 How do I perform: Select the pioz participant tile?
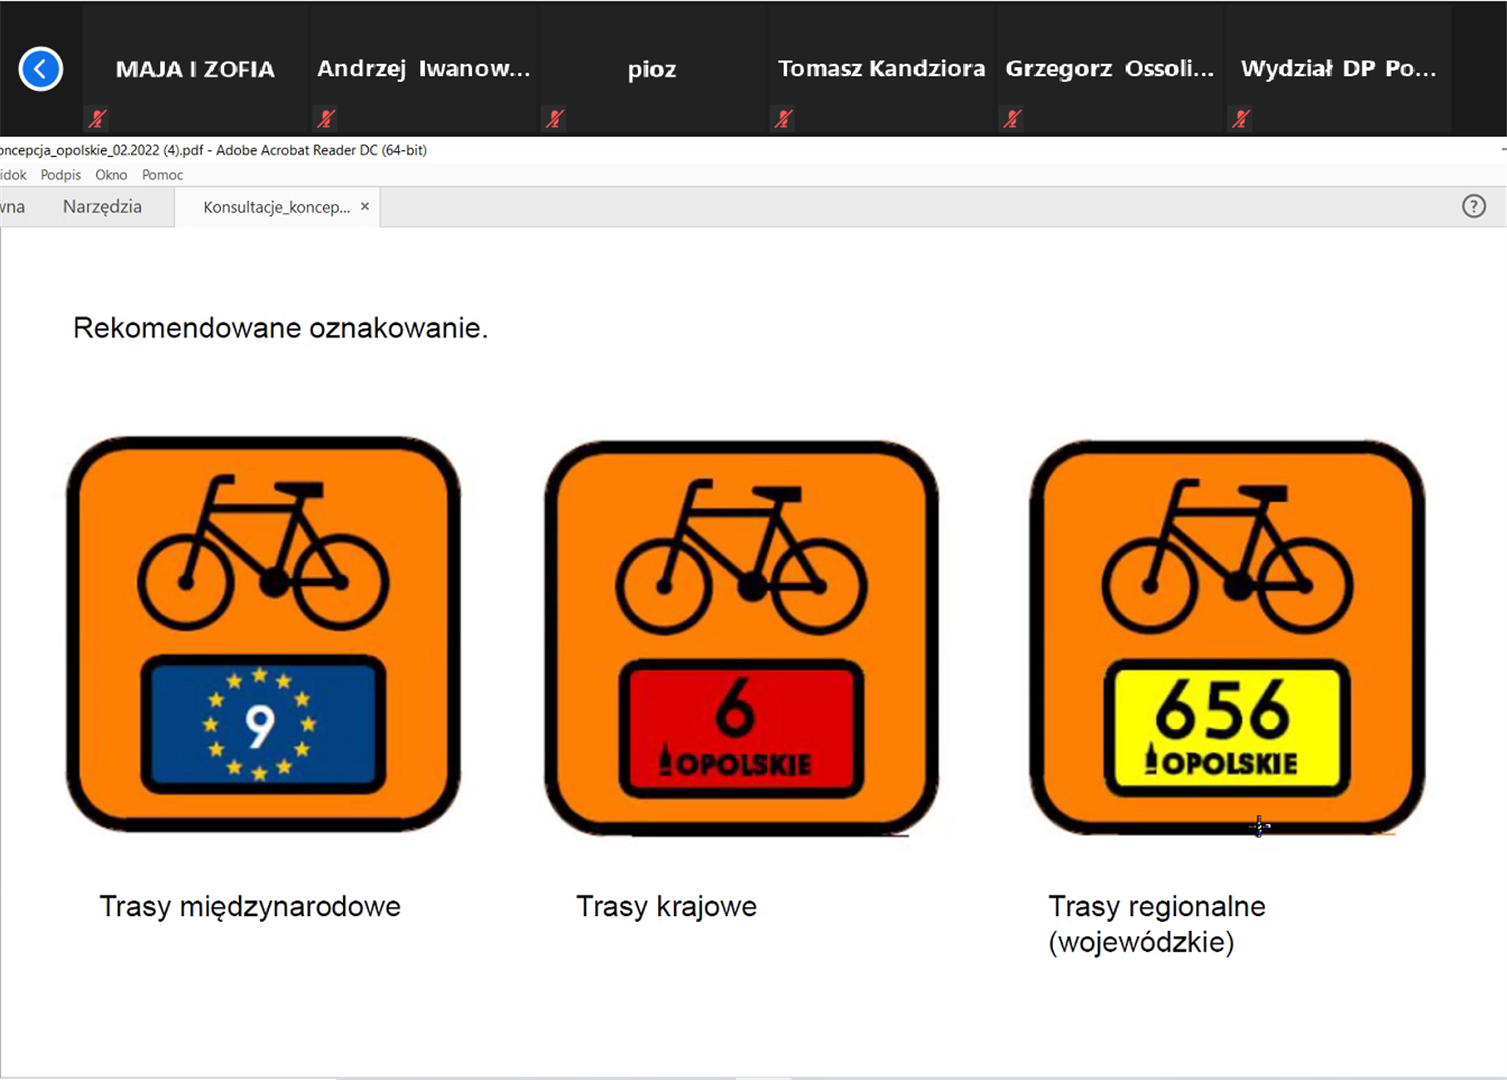tap(652, 69)
